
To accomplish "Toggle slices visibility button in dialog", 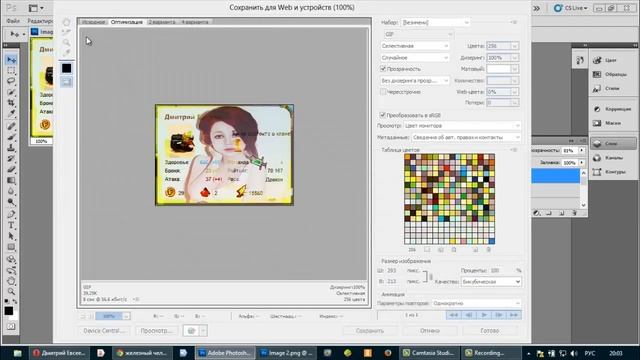I will click(x=67, y=82).
